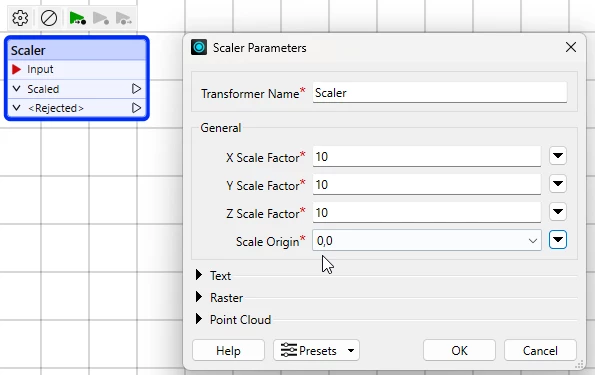Image resolution: width=595 pixels, height=375 pixels.
Task: Open Z Scale Factor options arrow
Action: 557,212
